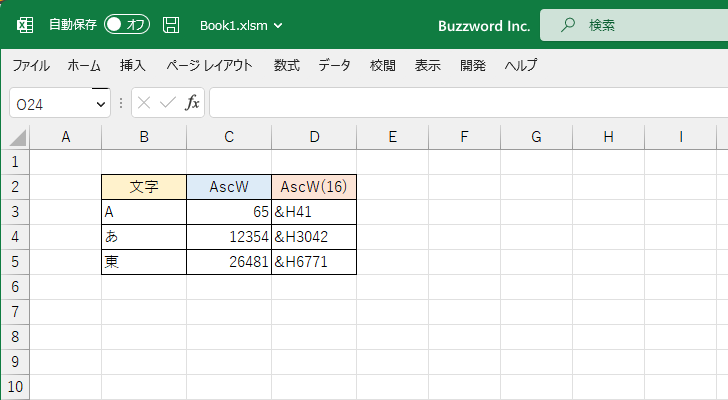Switch to the 挿入 tab
728x400 pixels.
pyautogui.click(x=133, y=65)
